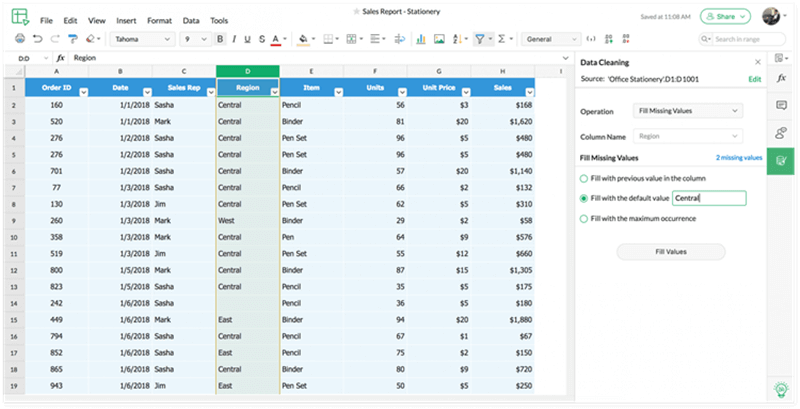Star the Sales Report document title

(x=357, y=11)
